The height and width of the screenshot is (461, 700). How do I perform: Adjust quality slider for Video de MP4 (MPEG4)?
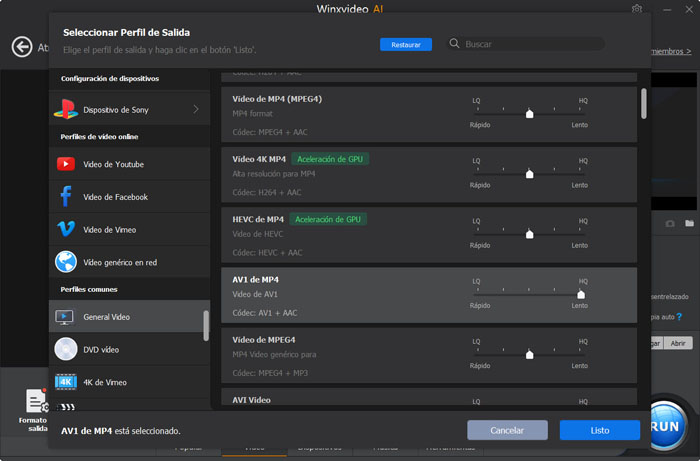[529, 114]
